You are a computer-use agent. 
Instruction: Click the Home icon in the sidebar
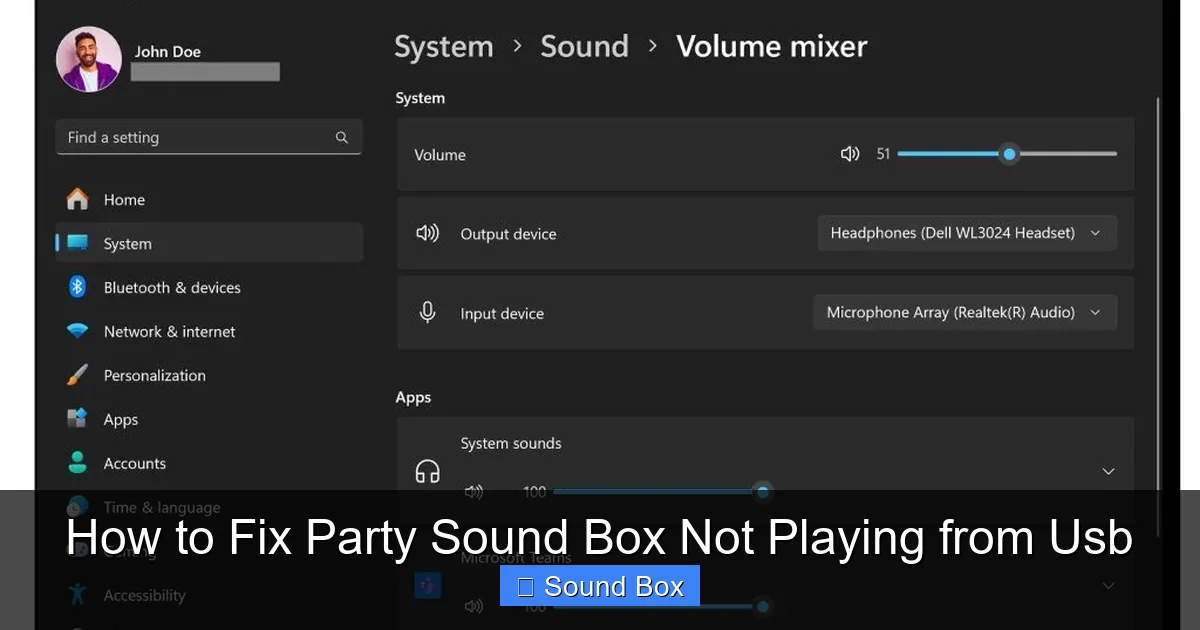tap(77, 199)
